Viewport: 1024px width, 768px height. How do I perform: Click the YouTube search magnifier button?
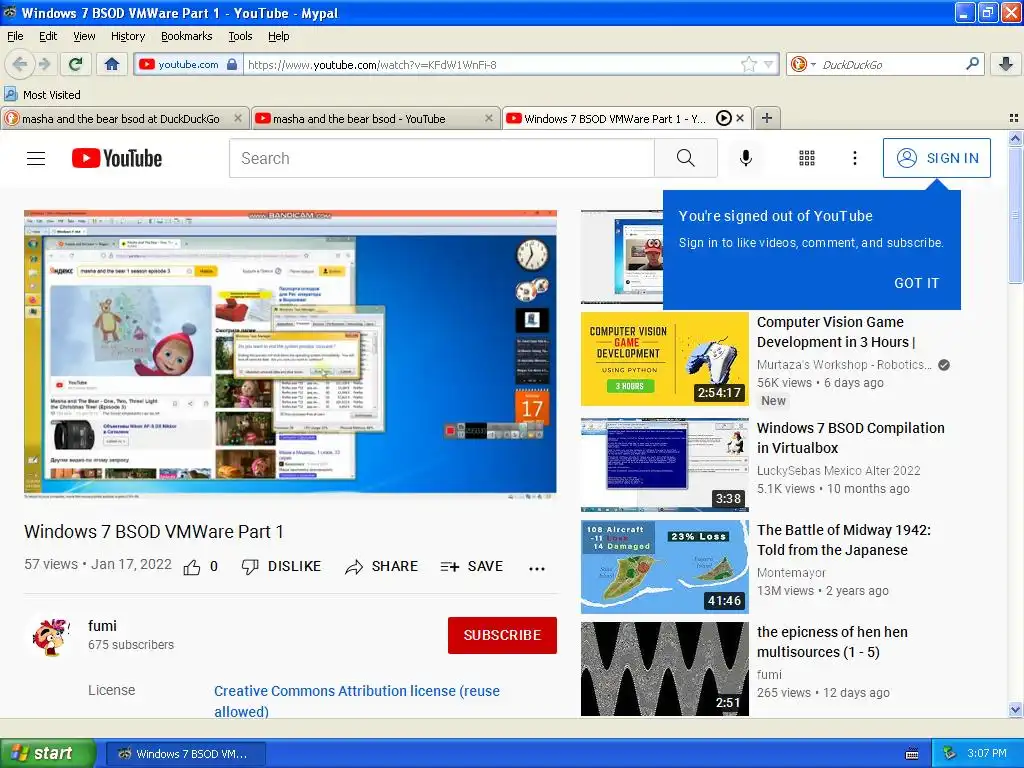[x=686, y=158]
